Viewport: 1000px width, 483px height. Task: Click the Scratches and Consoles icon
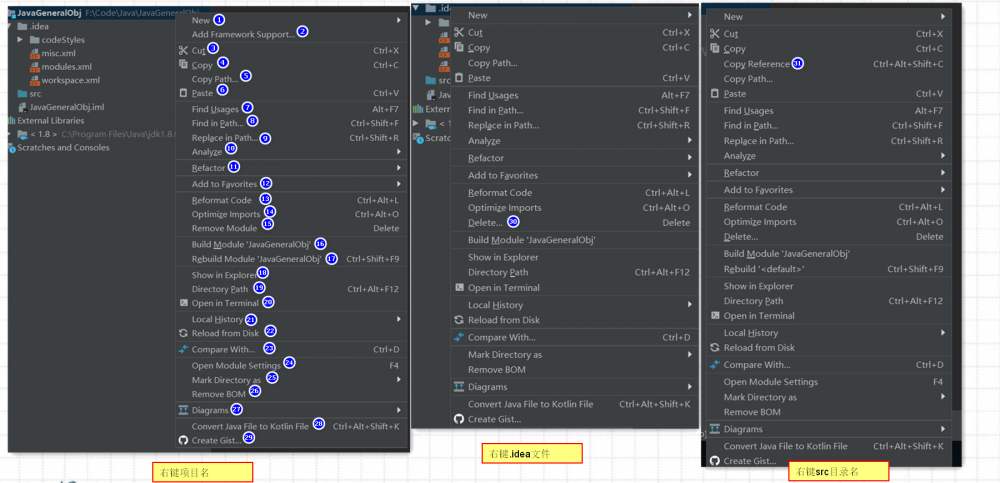click(x=11, y=148)
